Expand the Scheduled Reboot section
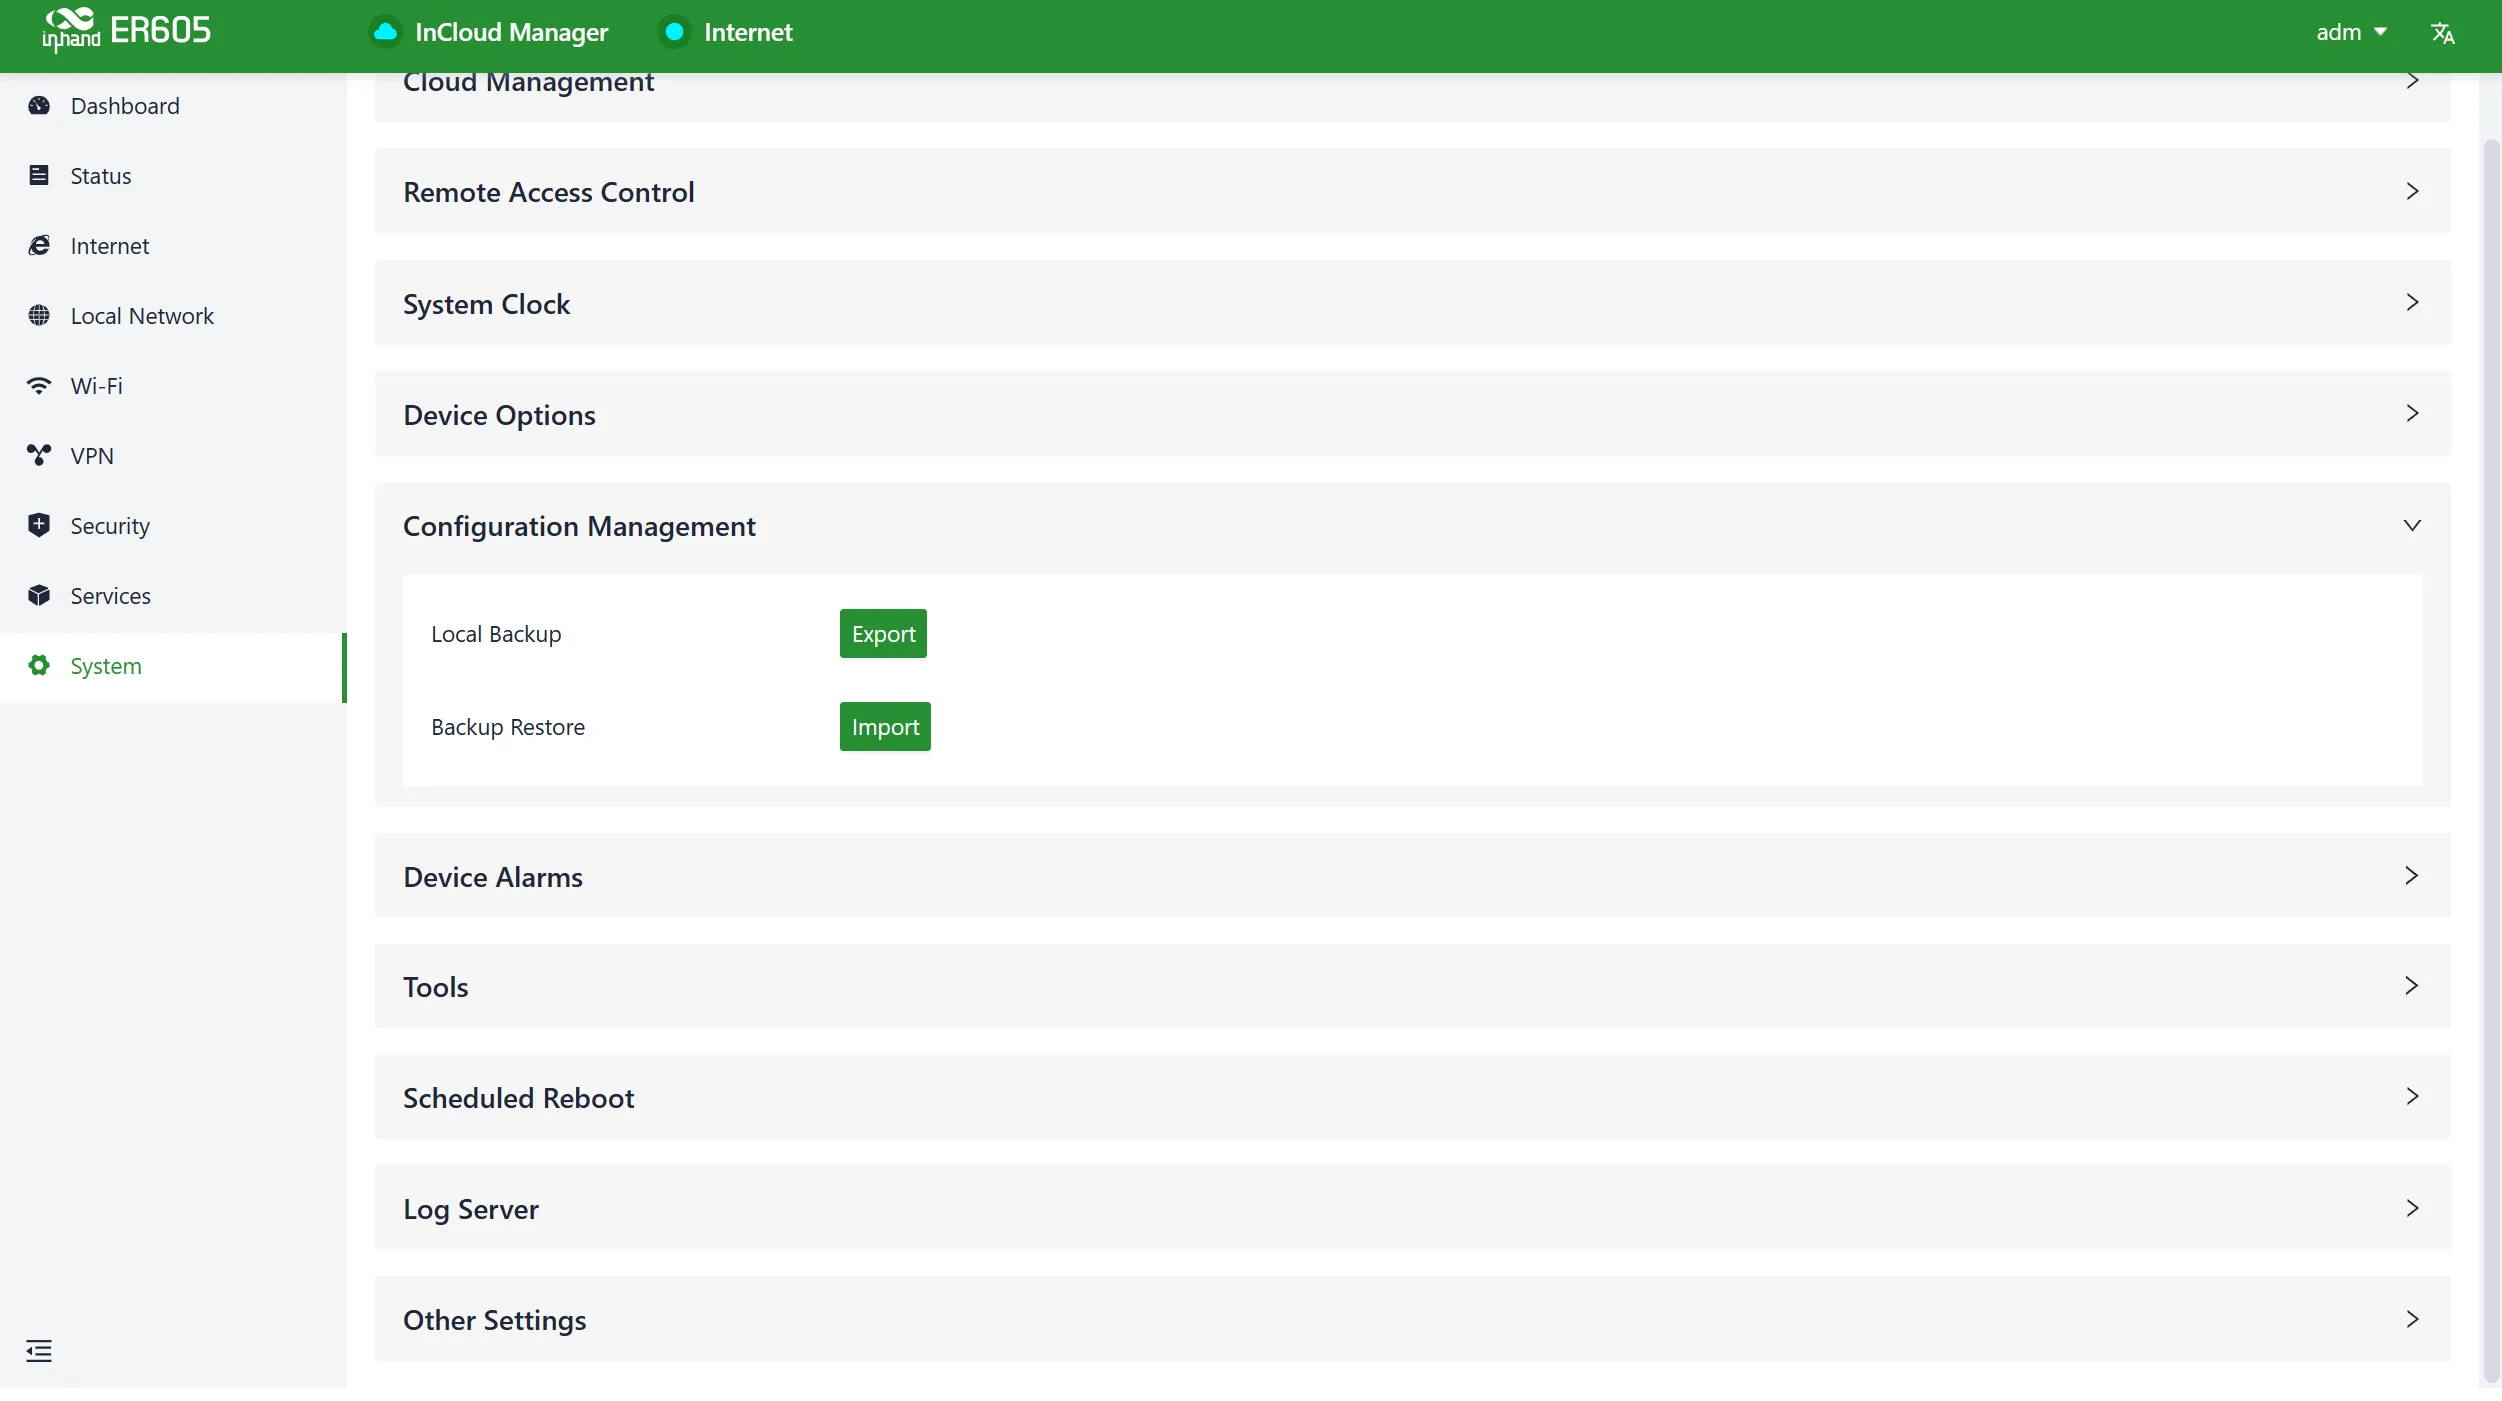This screenshot has height=1401, width=2502. click(1412, 1097)
